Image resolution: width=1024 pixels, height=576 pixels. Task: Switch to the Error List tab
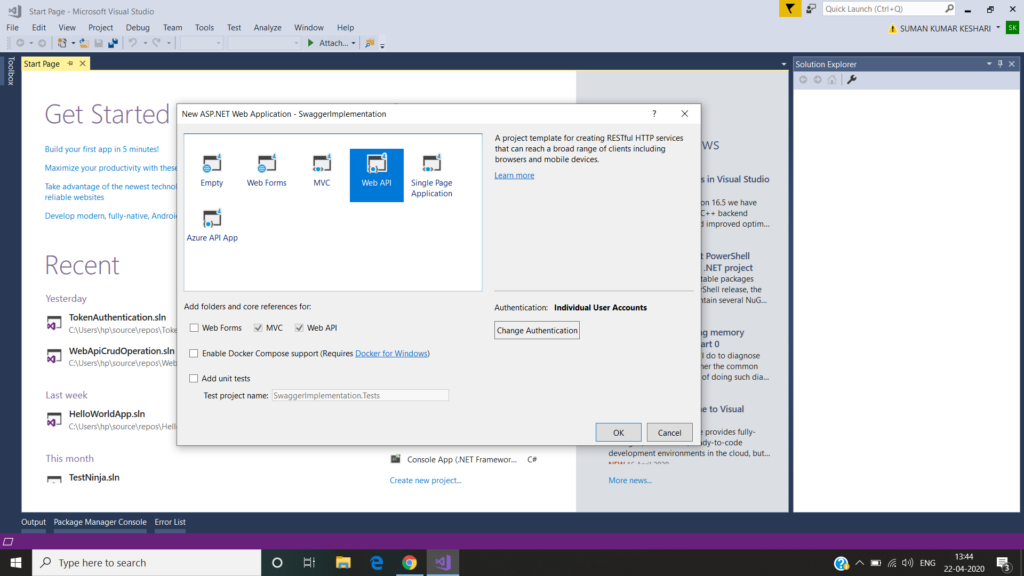(170, 522)
